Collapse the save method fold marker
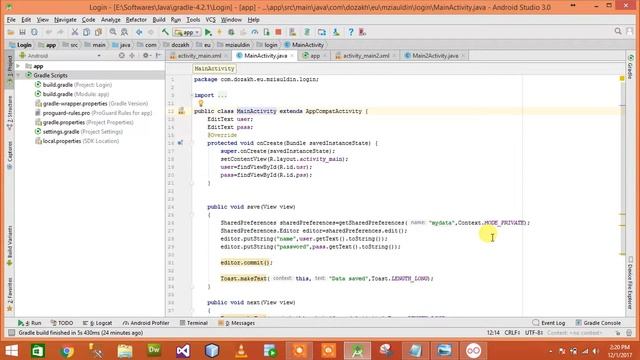The height and width of the screenshot is (360, 640). point(192,215)
